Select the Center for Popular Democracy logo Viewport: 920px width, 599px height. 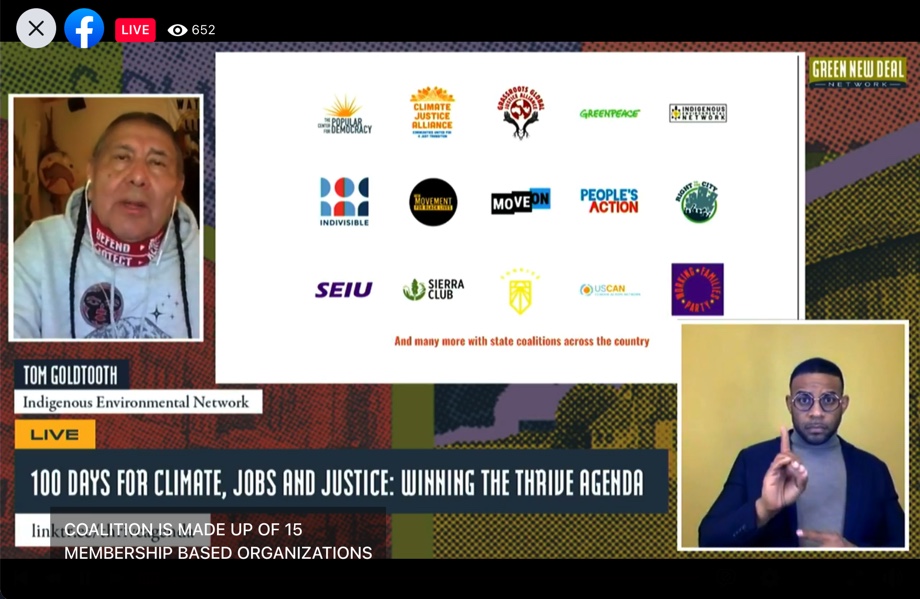tap(345, 114)
